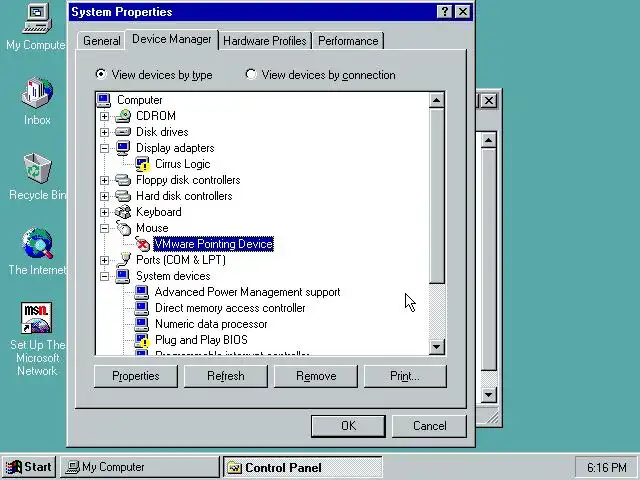Click device list scroll down arrow
640x480 pixels.
click(x=437, y=347)
